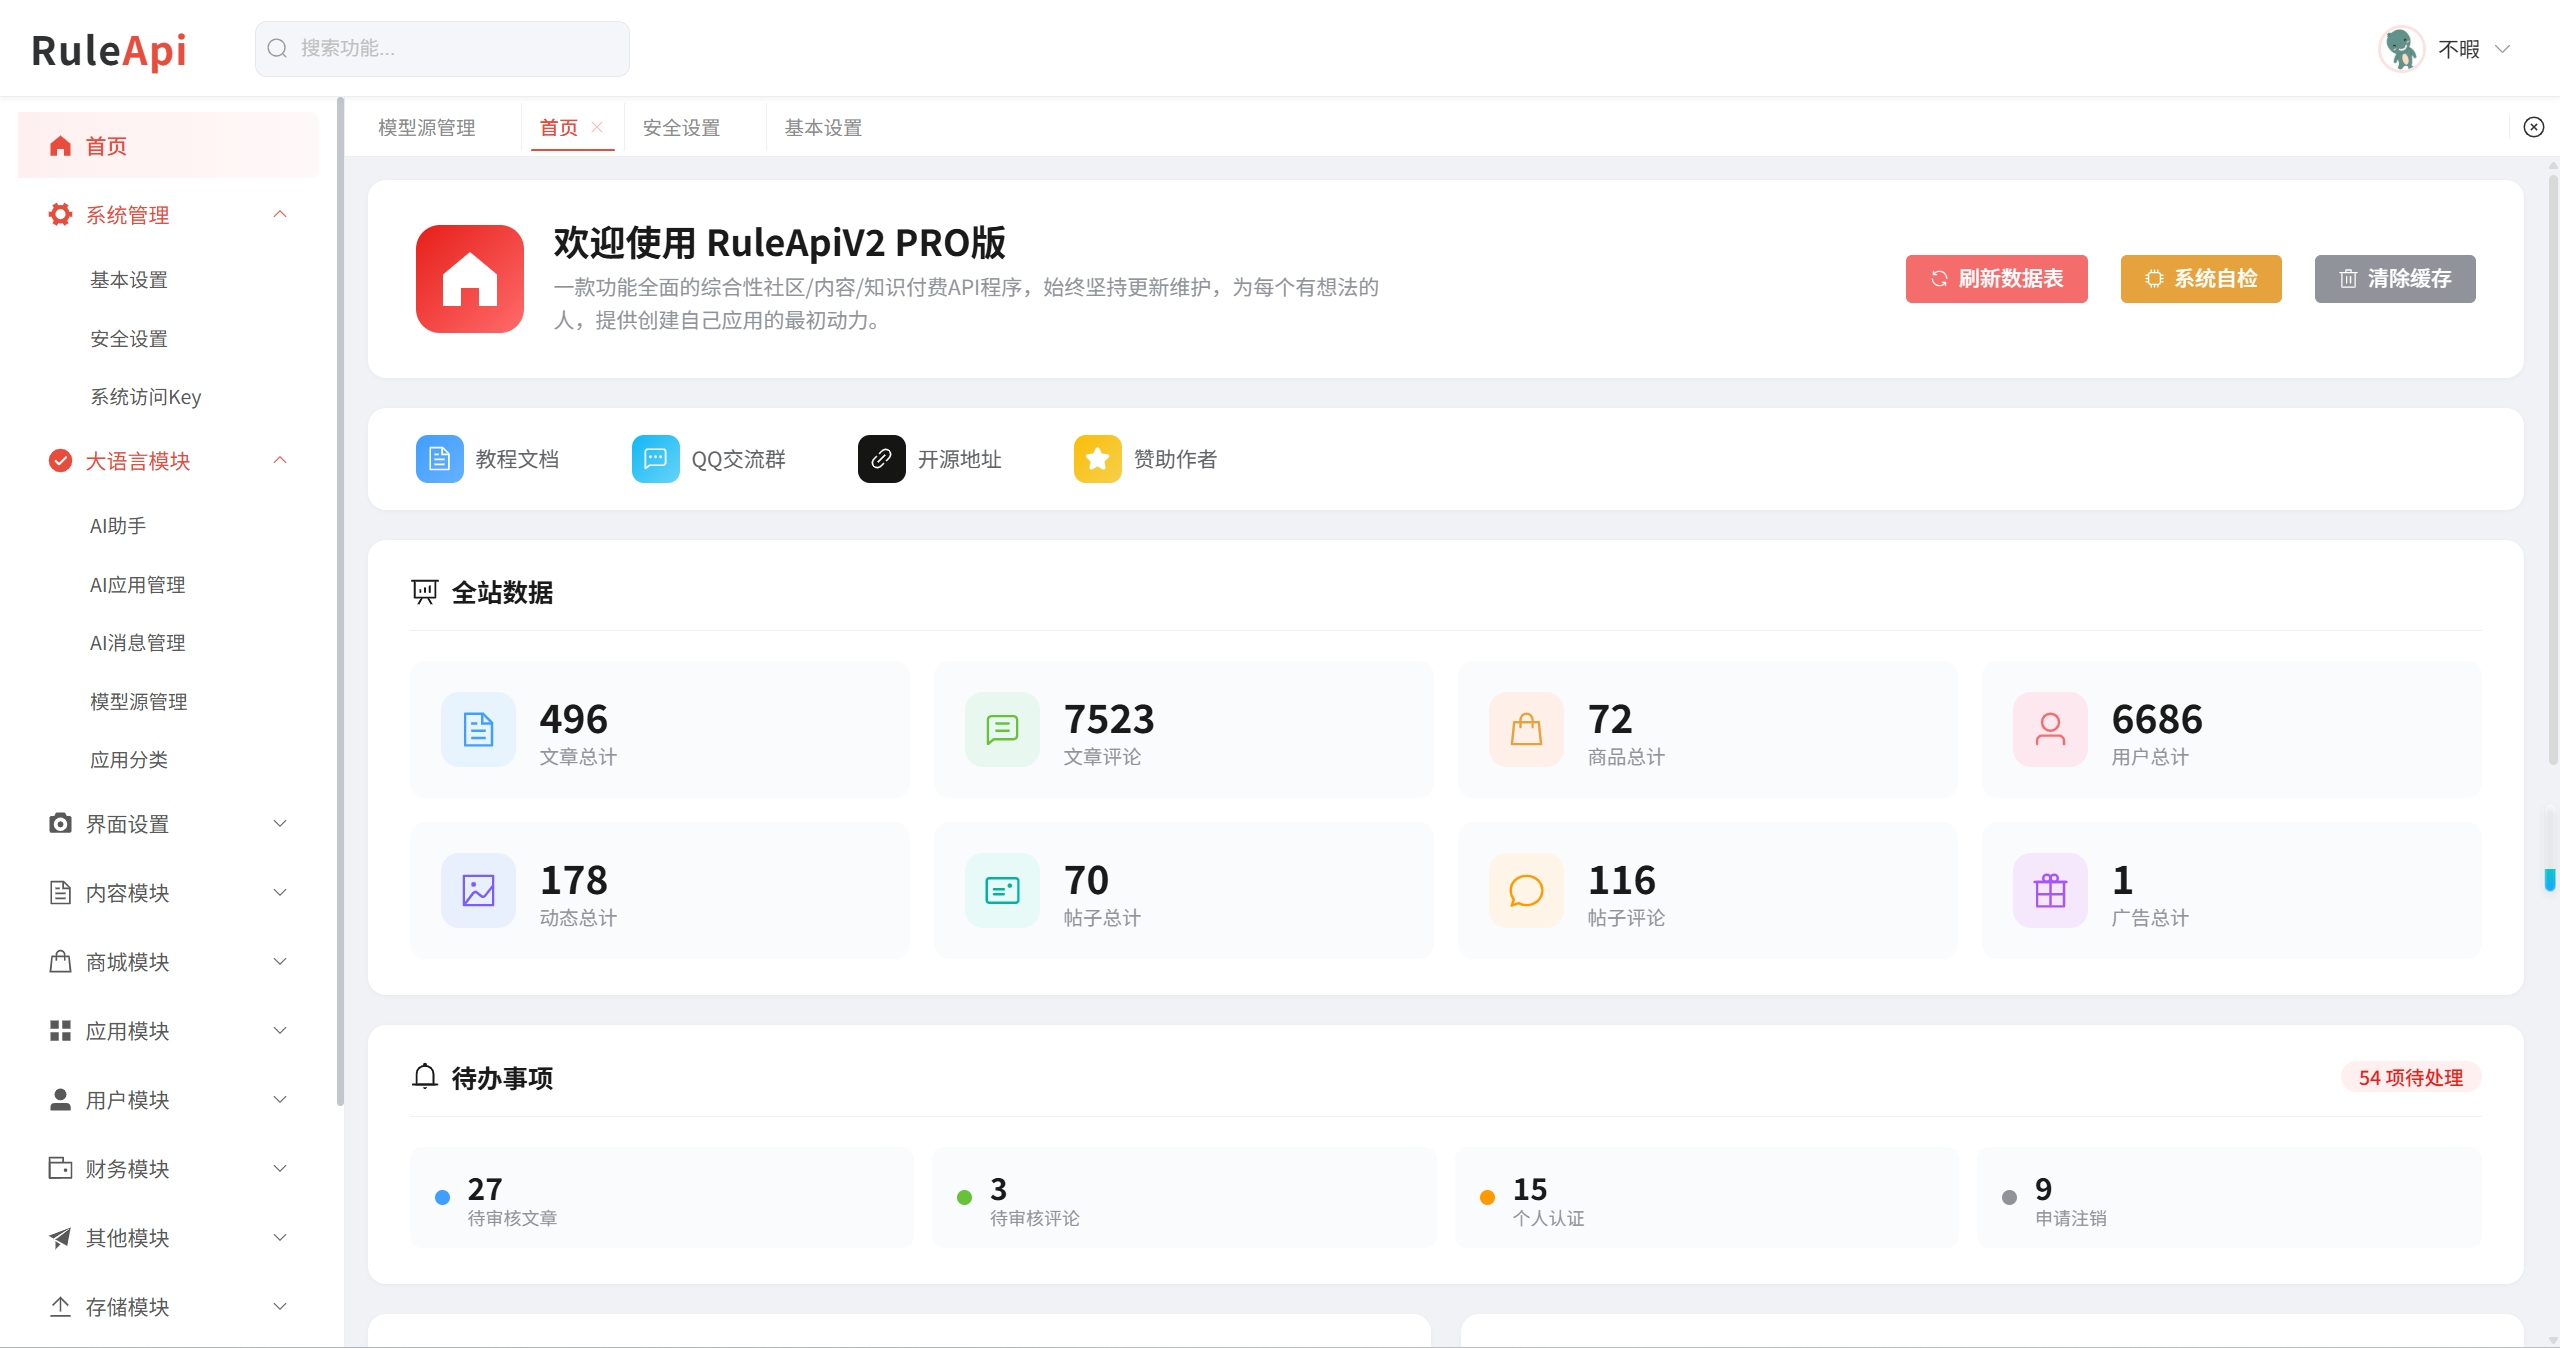Screen dimensions: 2560x1348
Task: Expand the 商城模块 menu chevron
Action: click(280, 962)
